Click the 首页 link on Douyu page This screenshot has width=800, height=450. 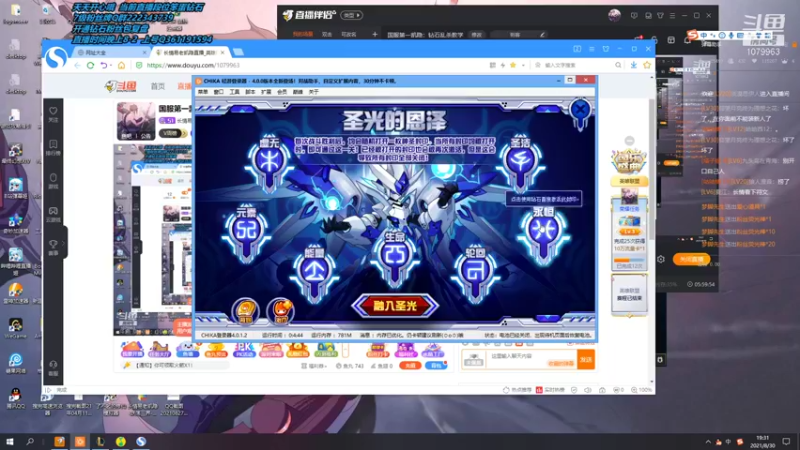(158, 86)
